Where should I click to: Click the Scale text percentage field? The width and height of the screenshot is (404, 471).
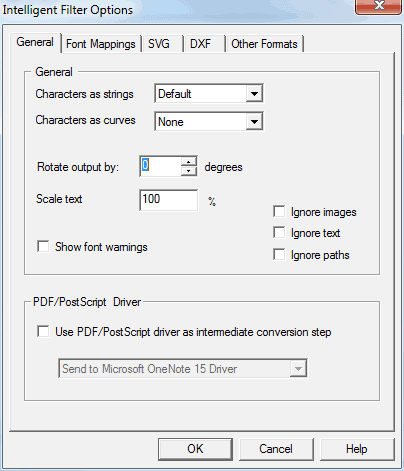pos(169,200)
